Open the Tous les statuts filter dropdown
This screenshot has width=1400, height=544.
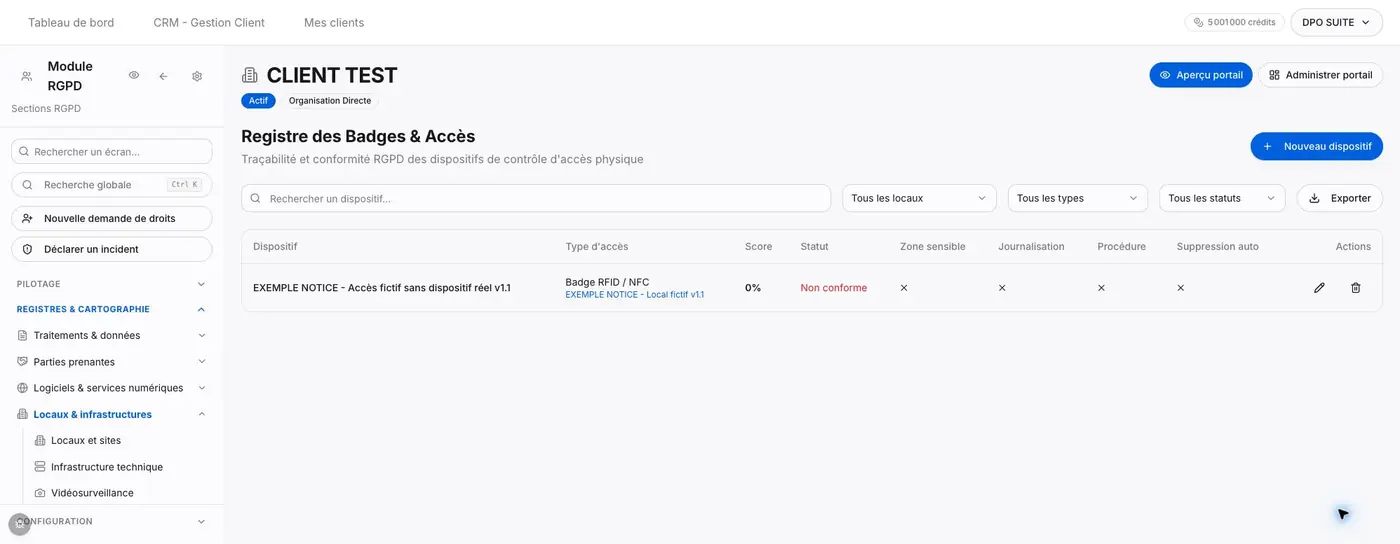[x=1222, y=198]
